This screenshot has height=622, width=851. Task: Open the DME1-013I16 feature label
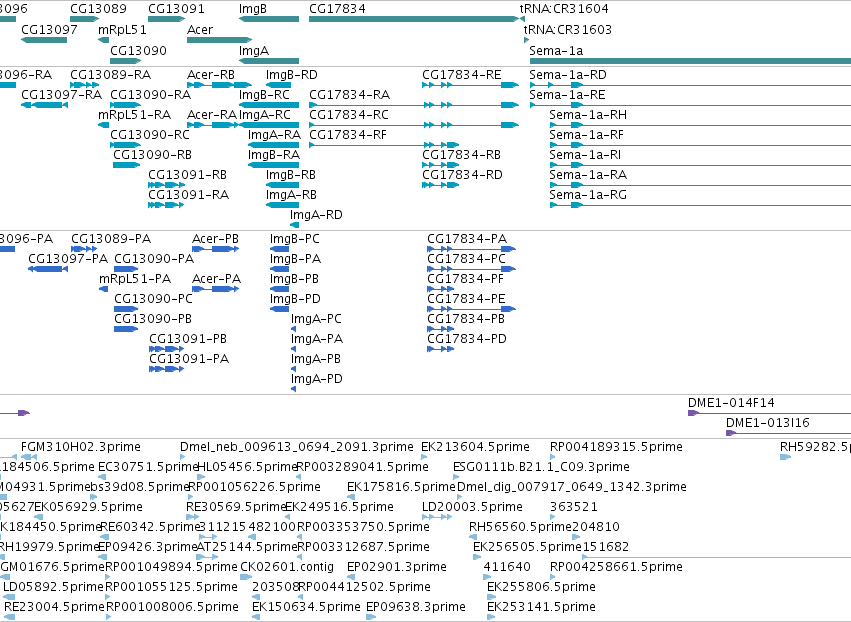pos(768,423)
